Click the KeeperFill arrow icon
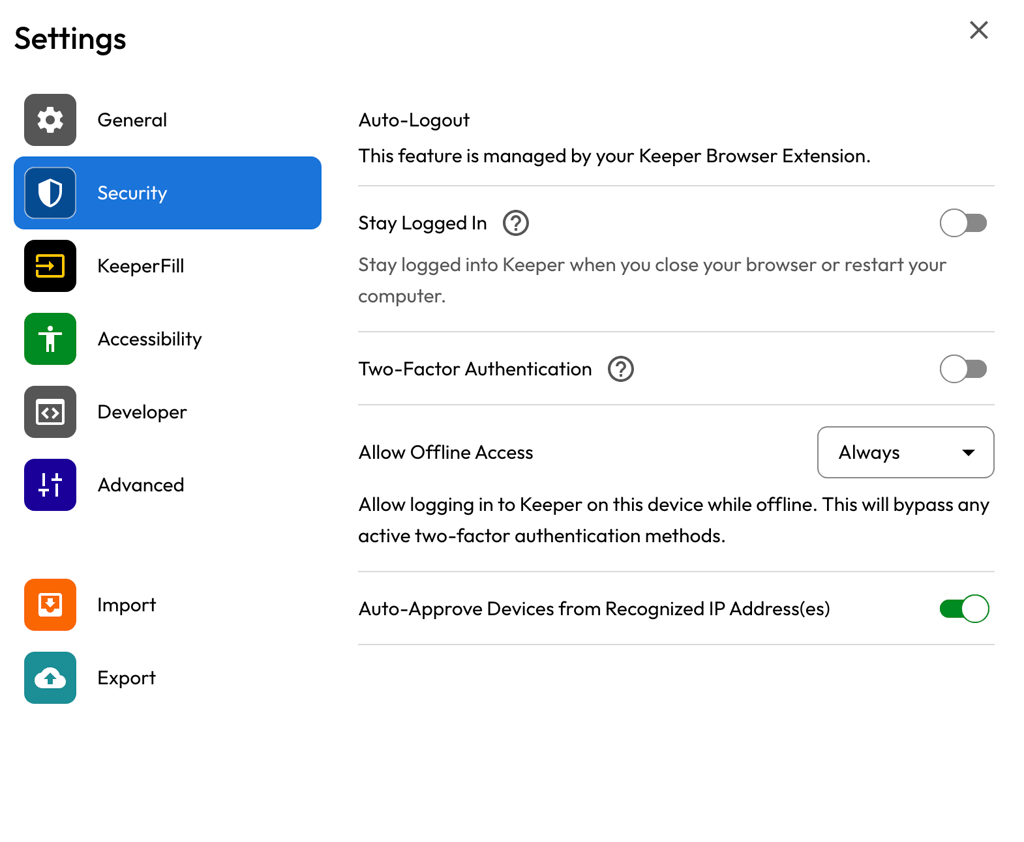This screenshot has width=1024, height=842. point(50,266)
